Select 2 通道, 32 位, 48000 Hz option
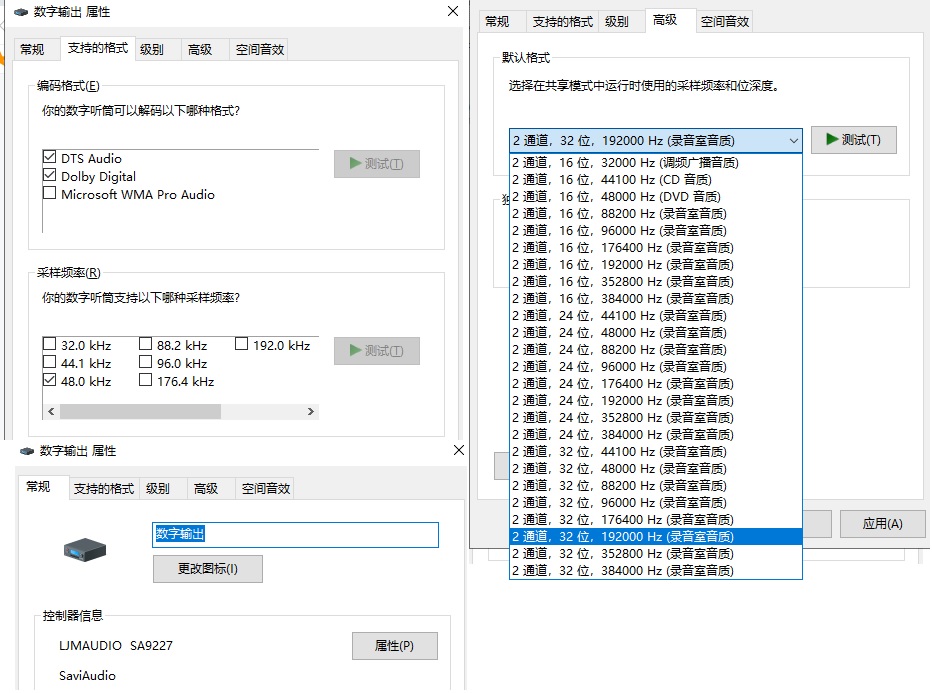The height and width of the screenshot is (693, 932). tap(656, 468)
